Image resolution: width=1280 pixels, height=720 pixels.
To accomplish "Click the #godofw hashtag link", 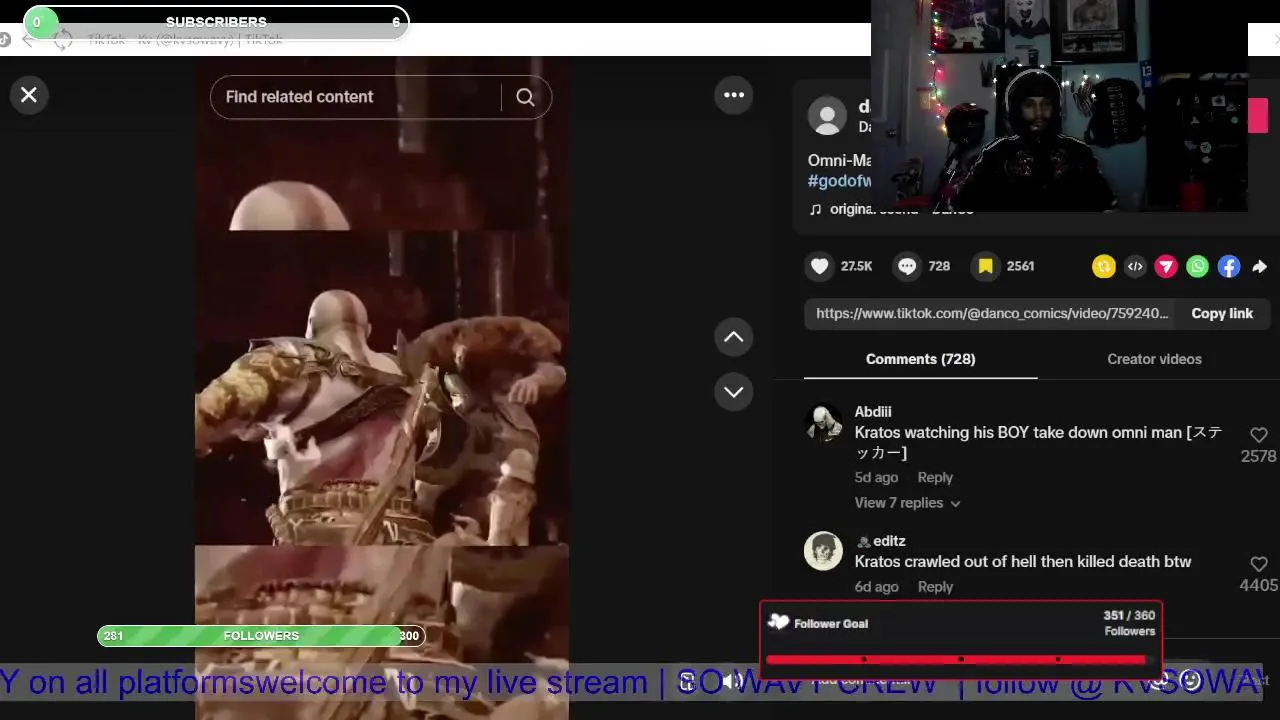I will tap(840, 181).
